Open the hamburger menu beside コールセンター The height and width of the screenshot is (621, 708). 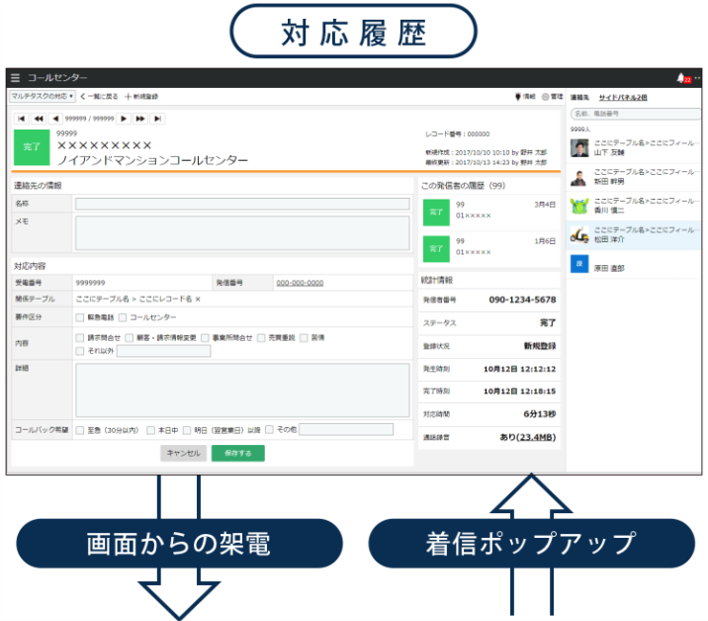[15, 78]
